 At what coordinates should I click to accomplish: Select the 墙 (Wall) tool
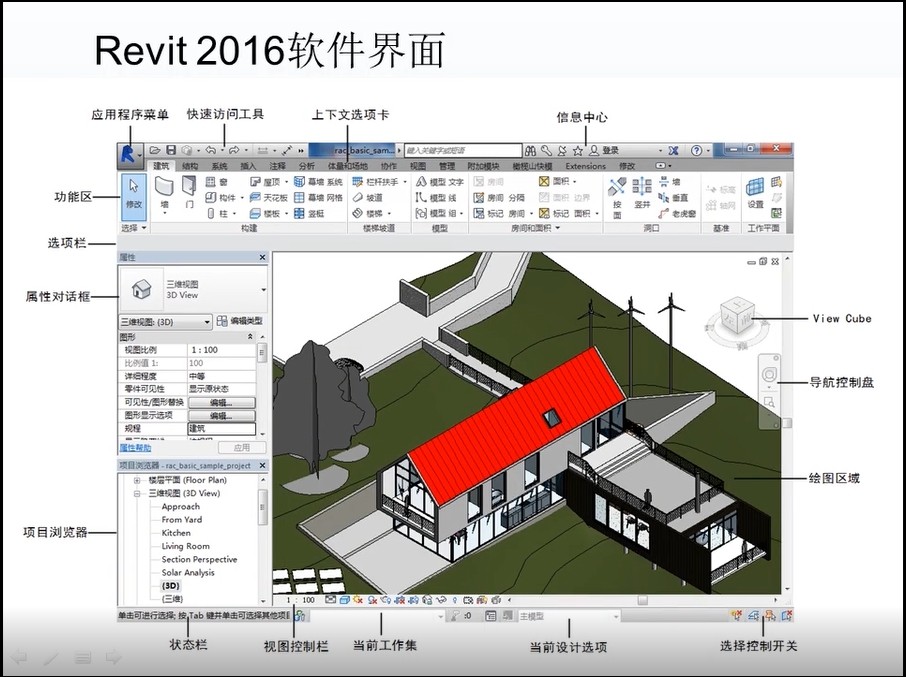click(x=165, y=194)
